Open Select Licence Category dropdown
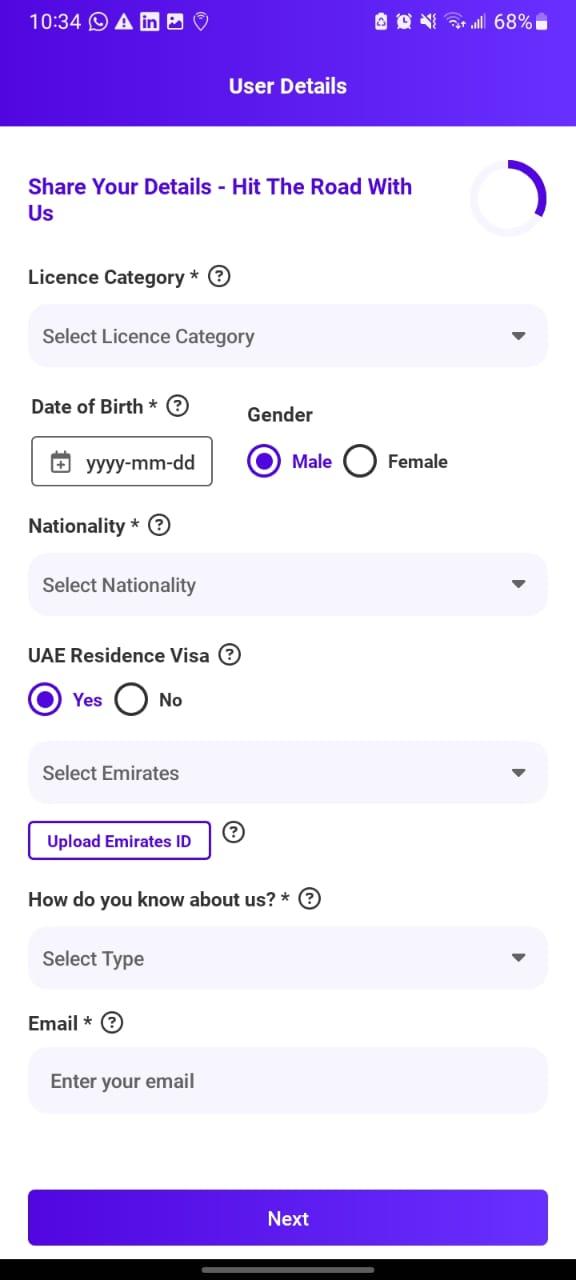This screenshot has width=576, height=1280. (x=288, y=336)
